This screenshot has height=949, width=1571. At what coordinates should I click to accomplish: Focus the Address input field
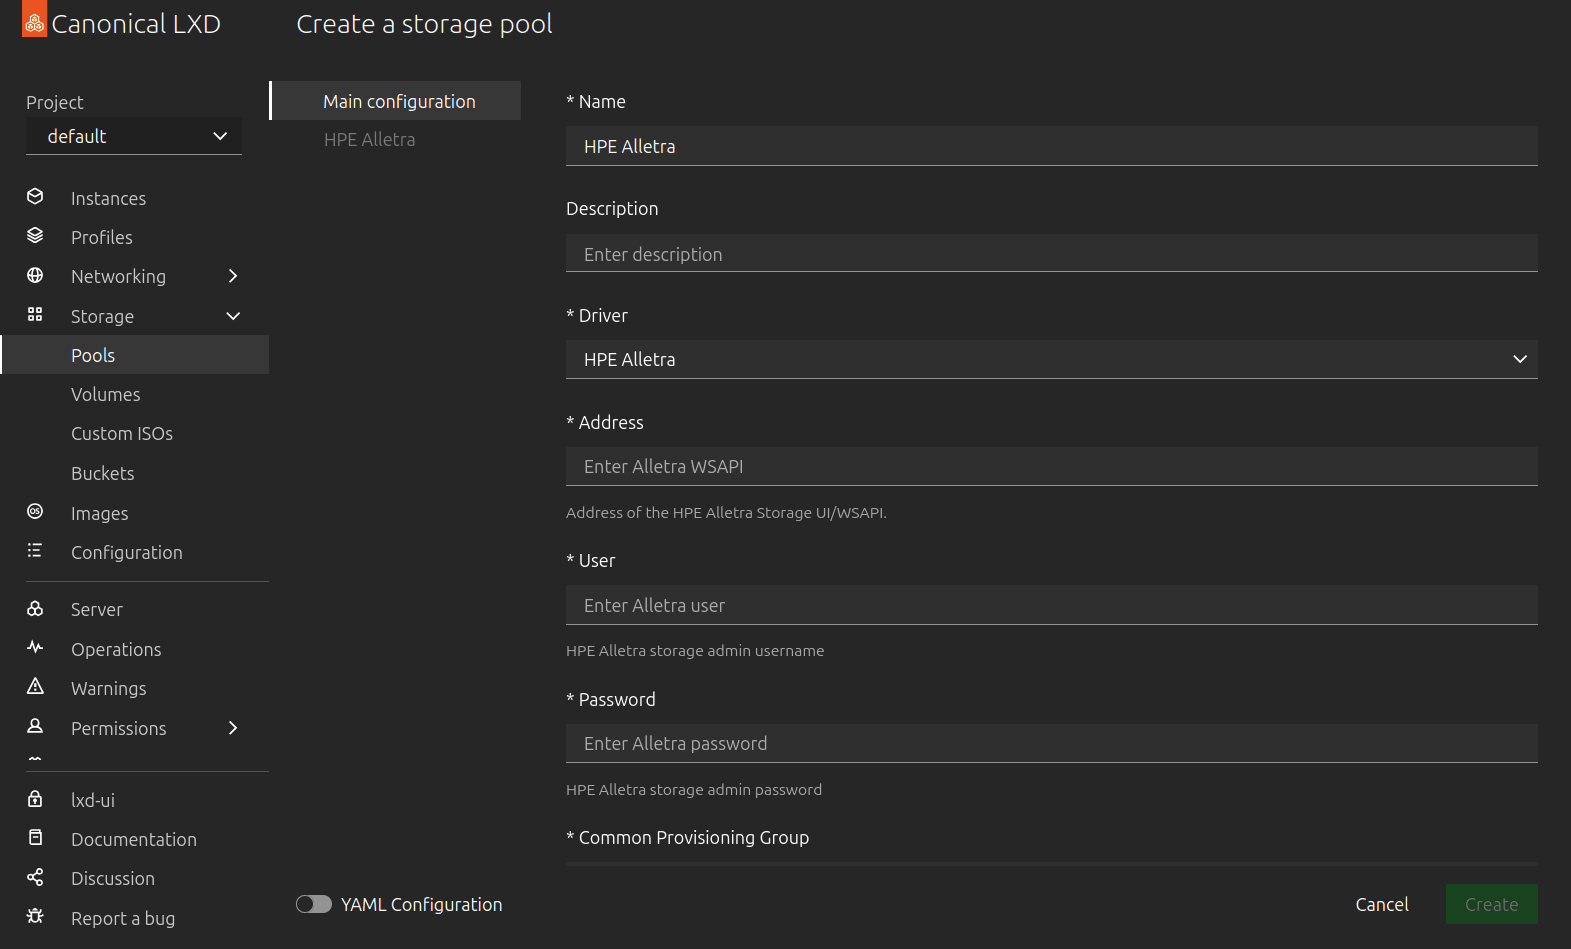tap(1051, 466)
